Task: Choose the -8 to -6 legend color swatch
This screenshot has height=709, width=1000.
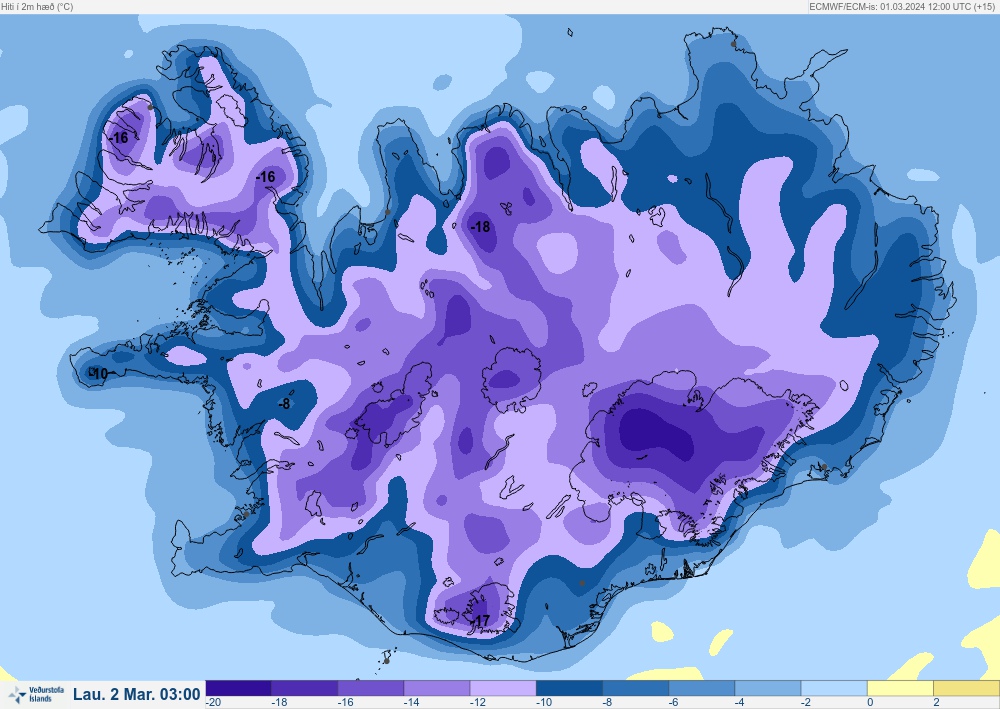Action: click(x=636, y=688)
